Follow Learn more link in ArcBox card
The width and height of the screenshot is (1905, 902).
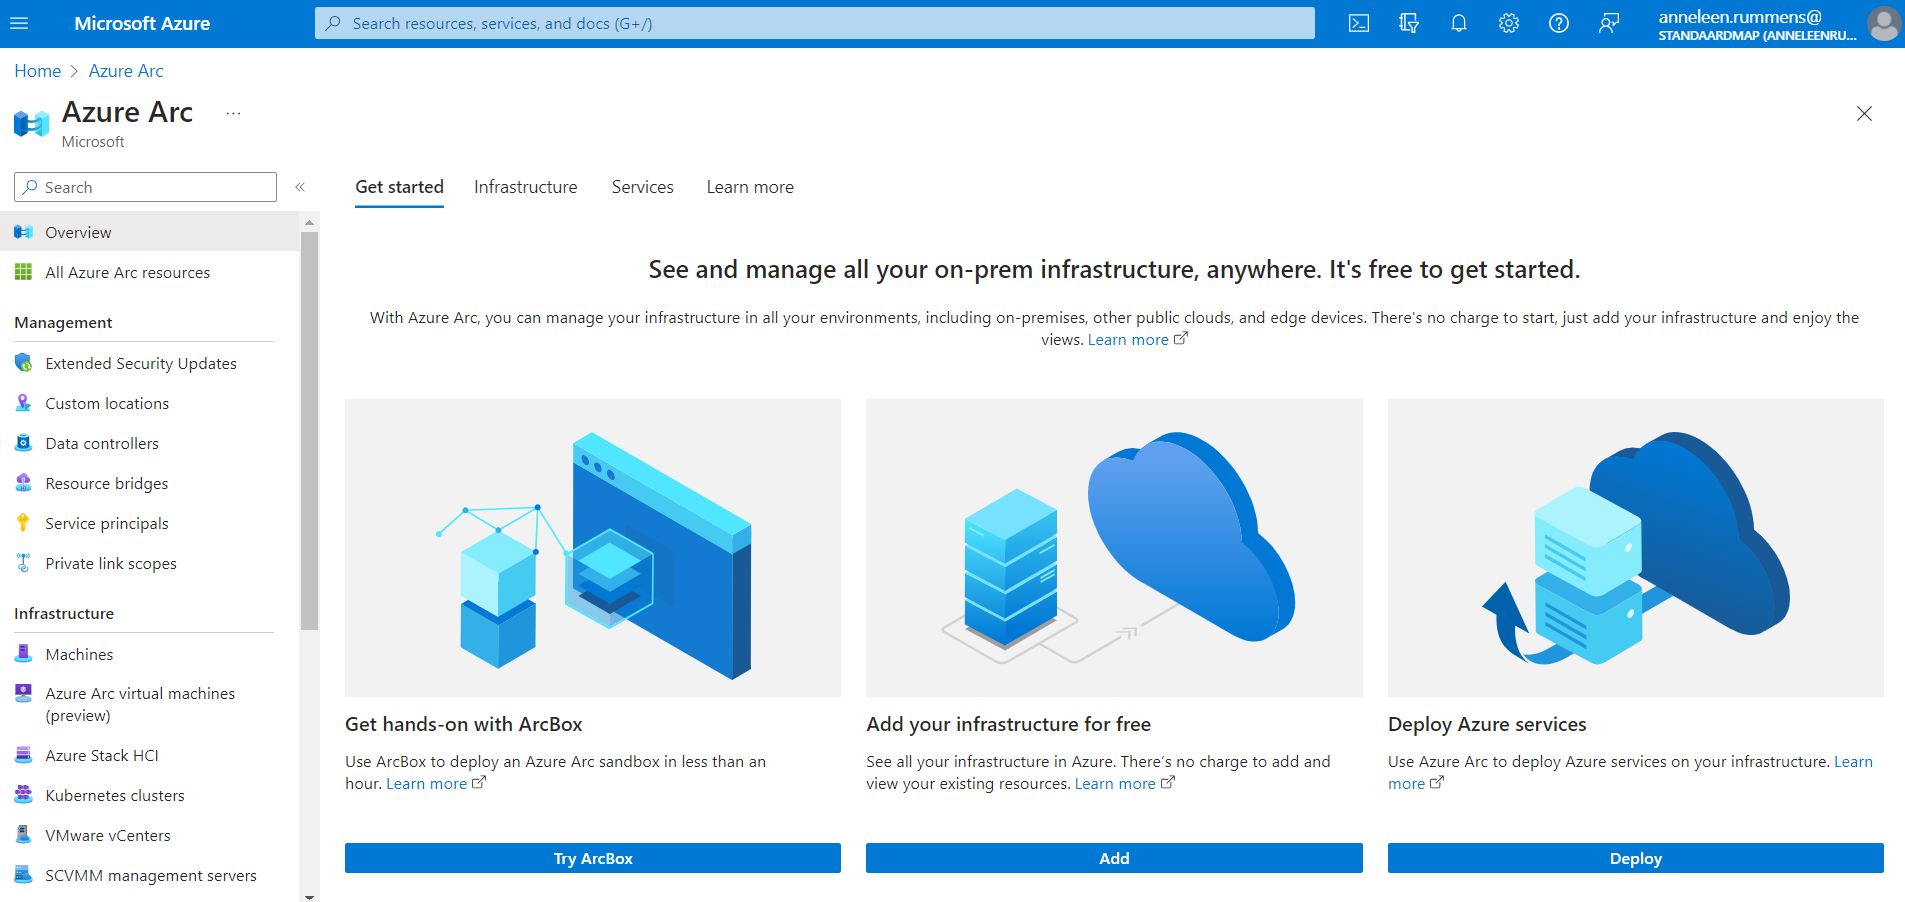(x=436, y=784)
